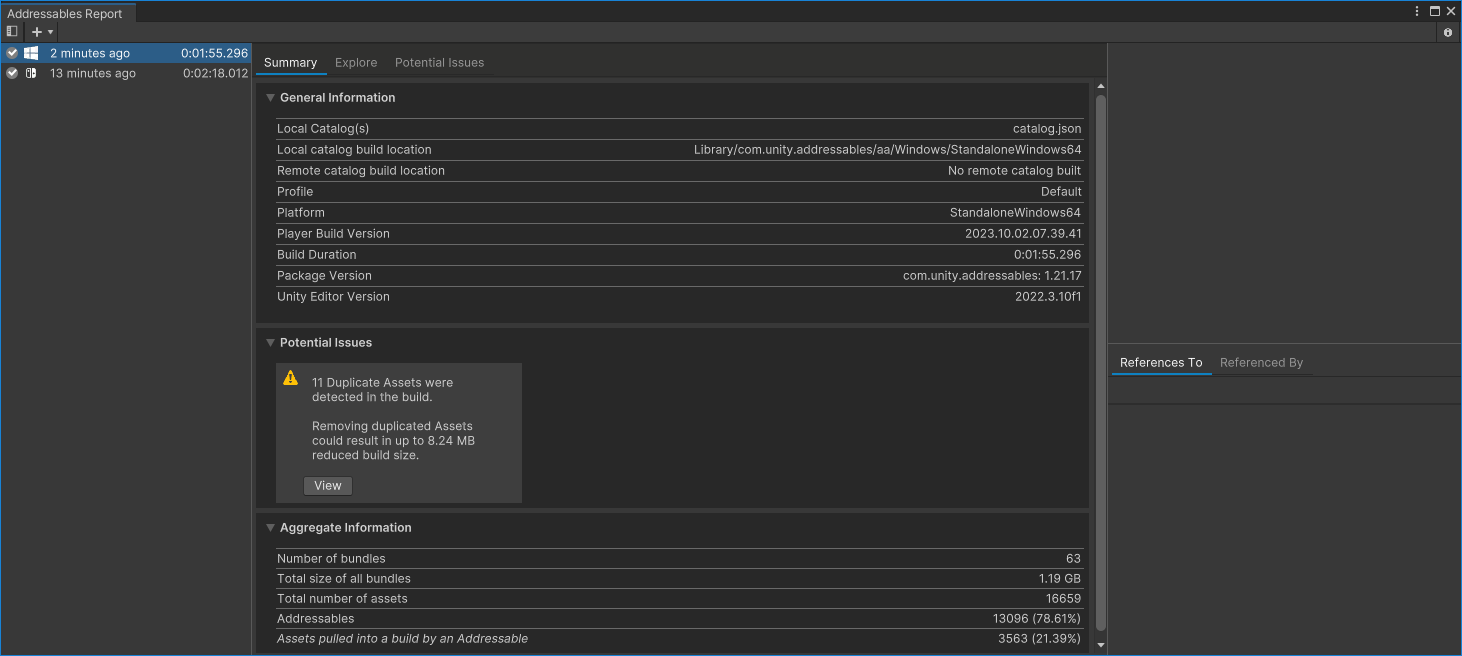Viewport: 1462px width, 656px height.
Task: Collapse the General Information section
Action: click(x=269, y=97)
